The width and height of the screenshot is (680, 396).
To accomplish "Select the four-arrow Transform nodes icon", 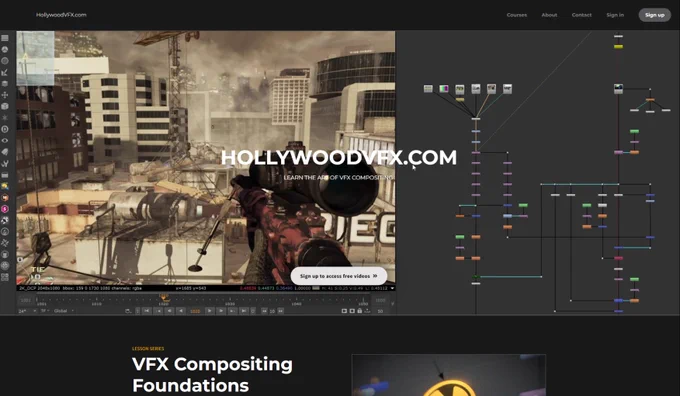I will click(5, 95).
